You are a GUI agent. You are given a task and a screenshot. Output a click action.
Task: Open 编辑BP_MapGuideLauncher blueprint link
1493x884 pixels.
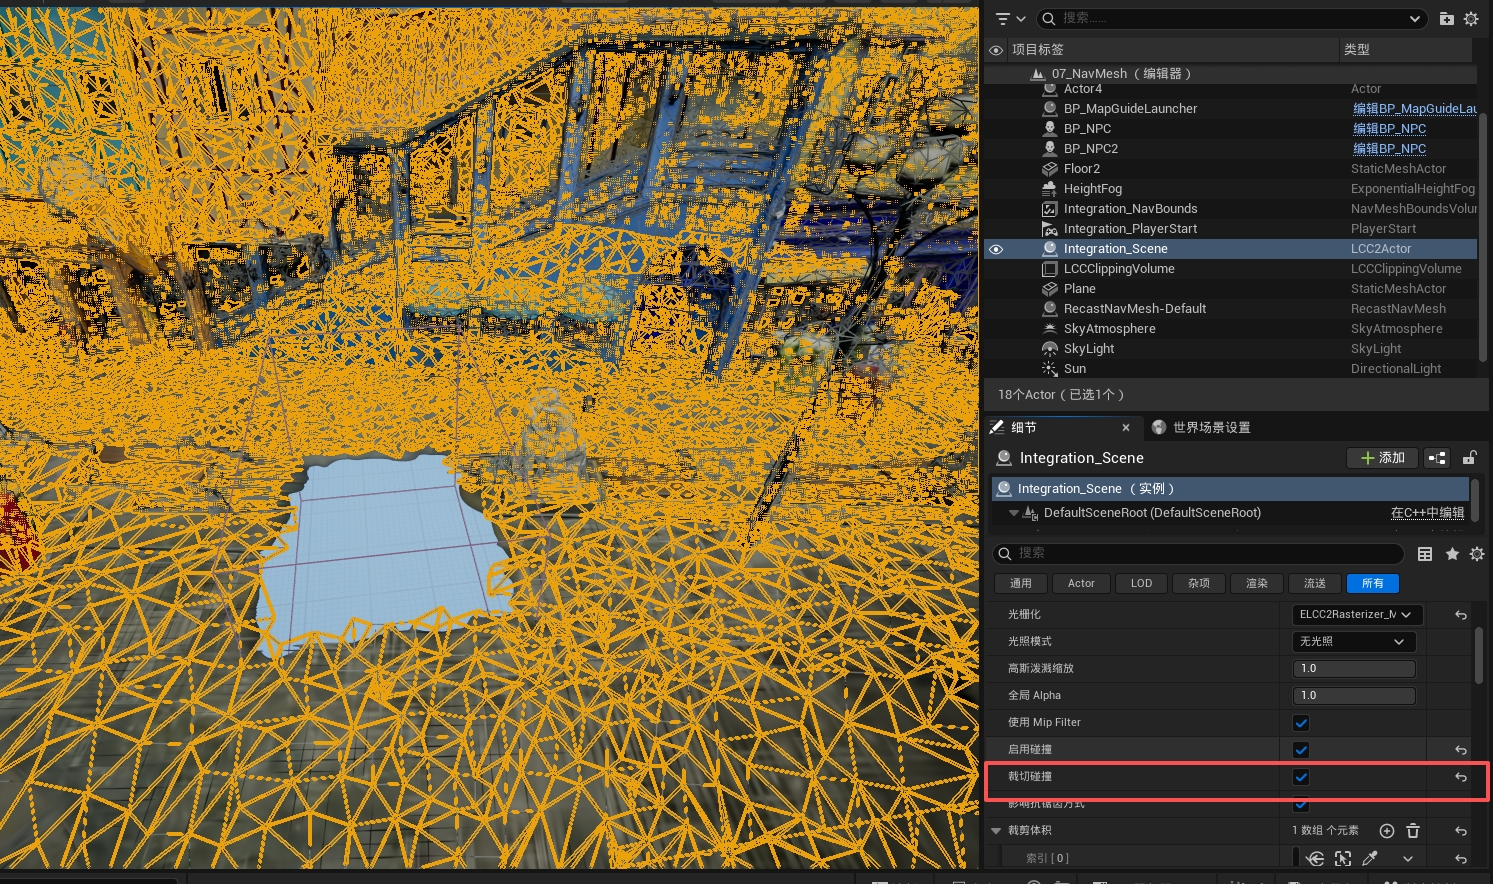(x=1415, y=109)
